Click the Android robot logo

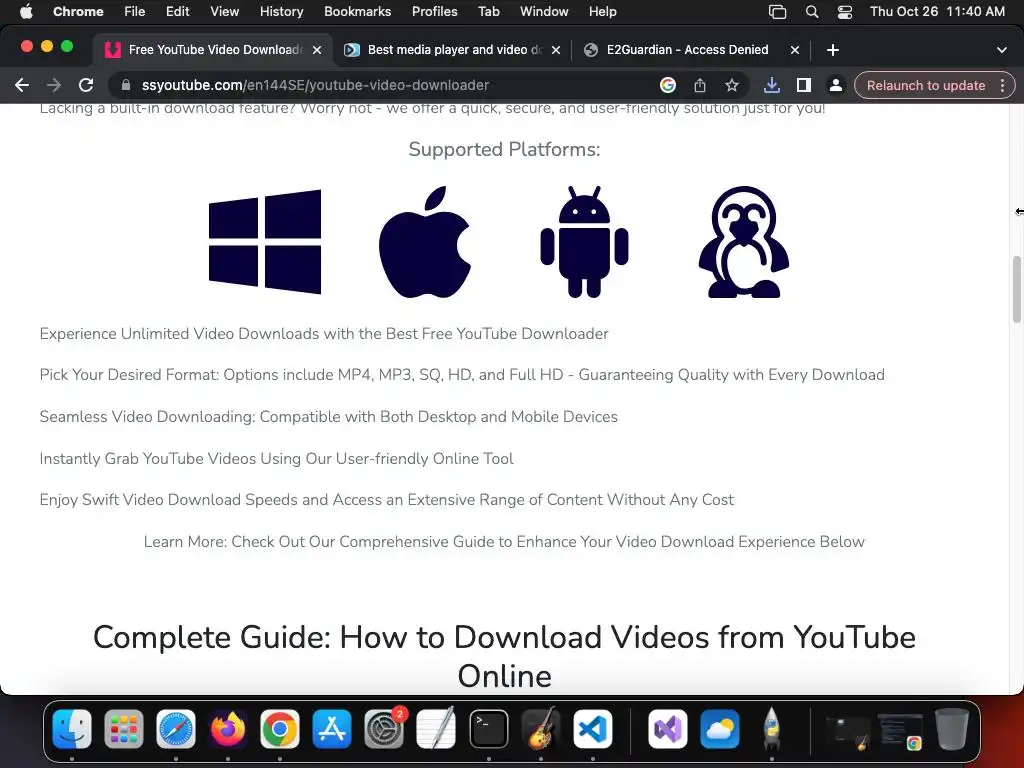(x=584, y=242)
